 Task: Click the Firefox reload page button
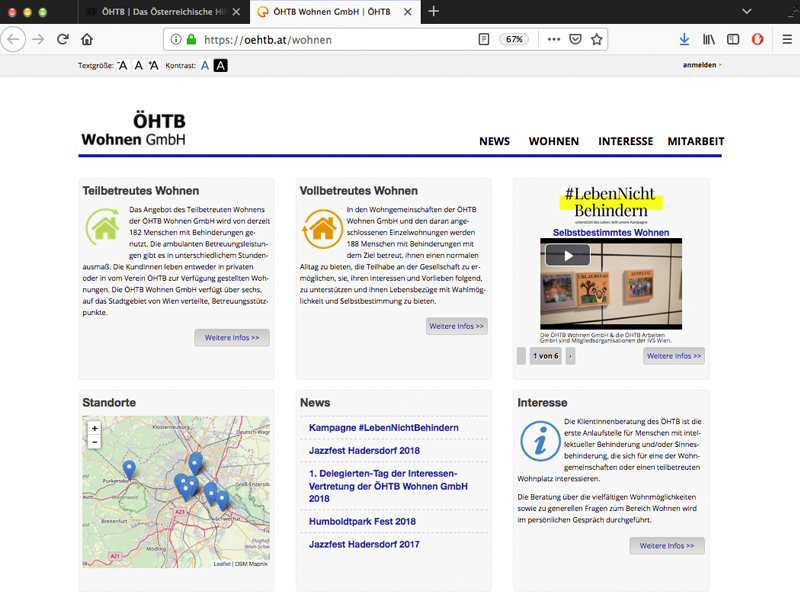point(62,39)
